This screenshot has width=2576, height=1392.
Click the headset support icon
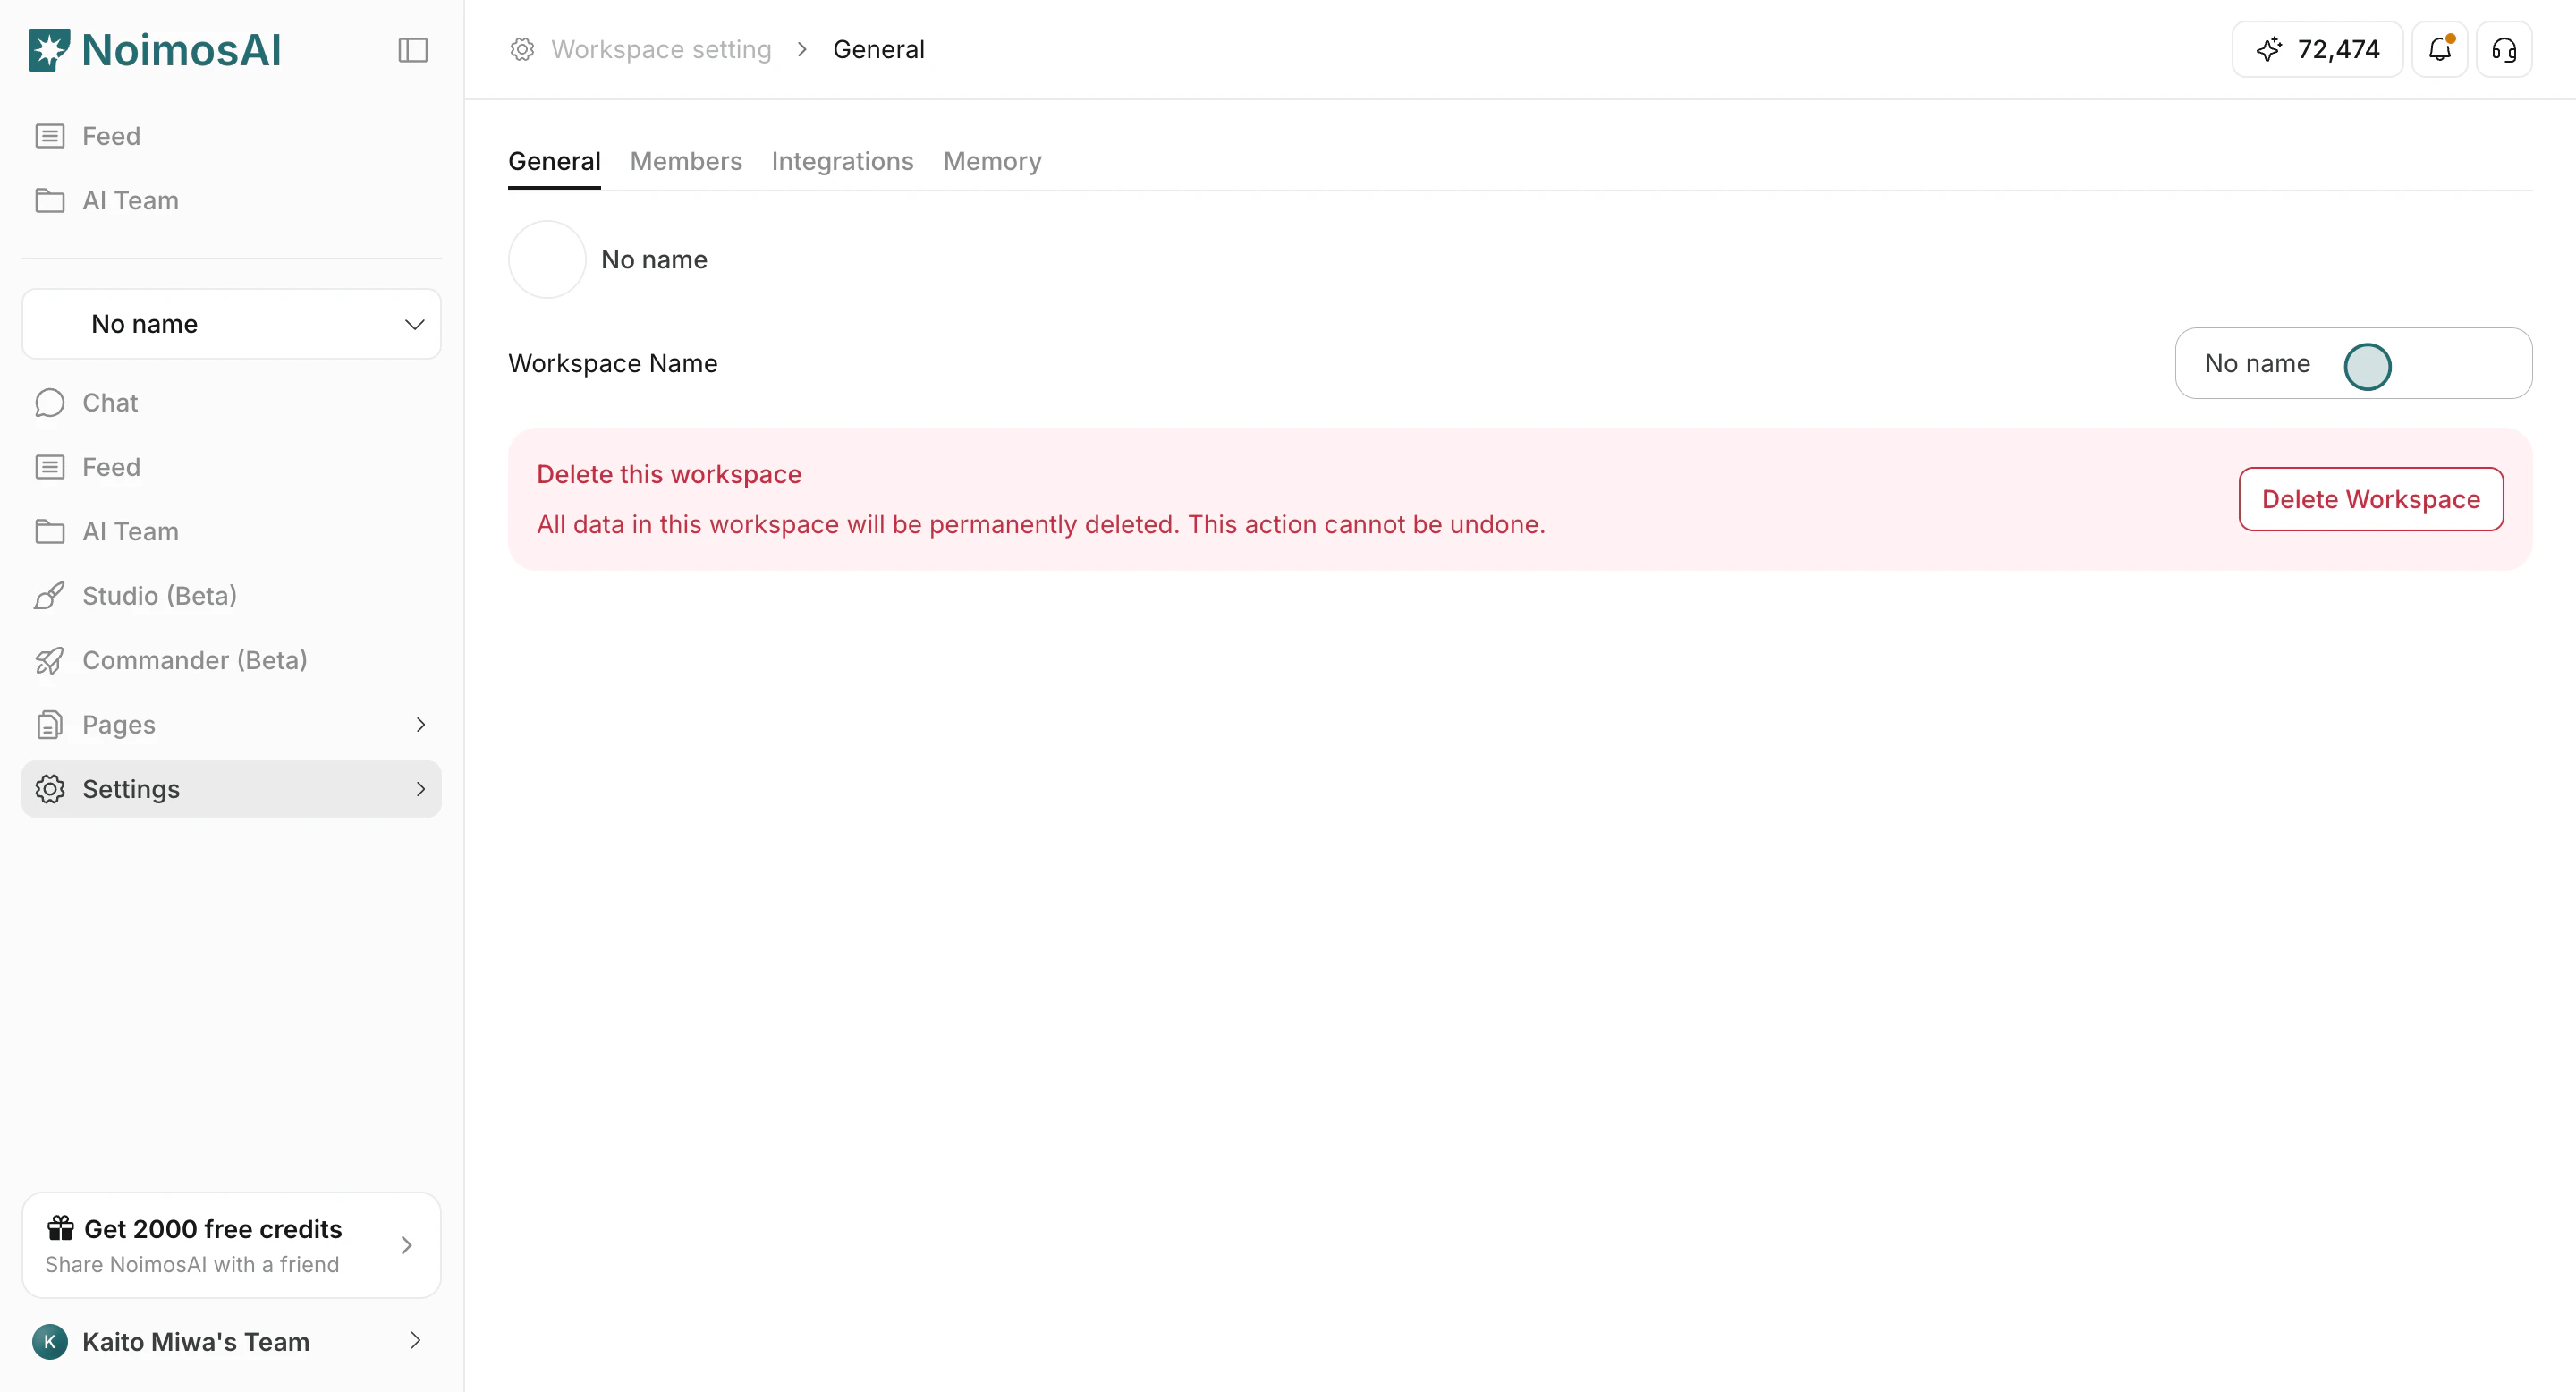2504,49
